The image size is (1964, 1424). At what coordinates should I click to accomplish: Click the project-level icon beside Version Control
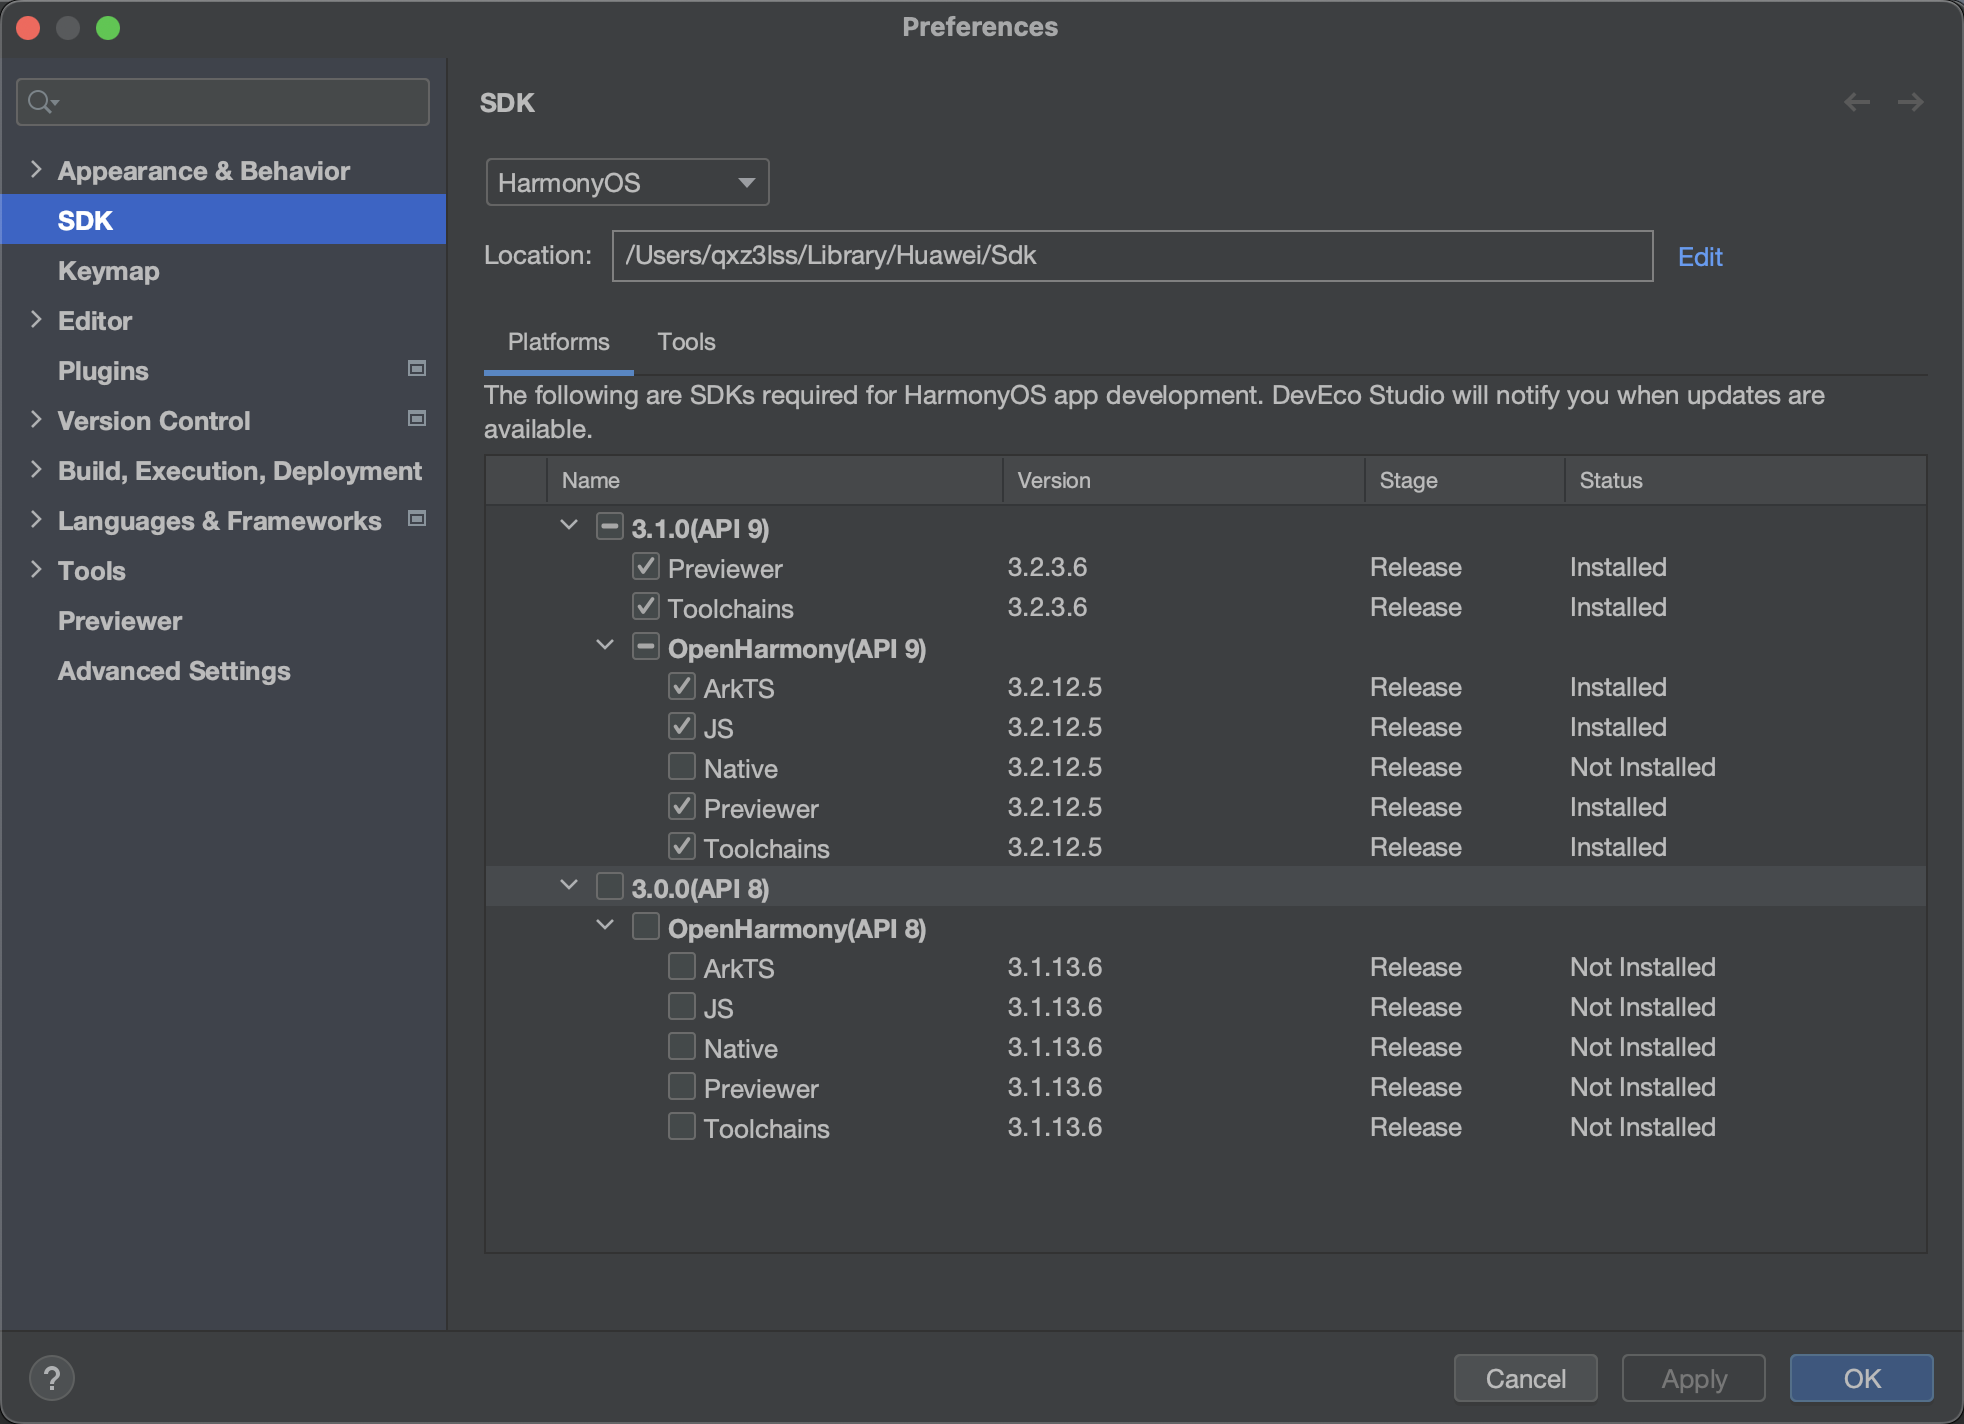tap(417, 419)
